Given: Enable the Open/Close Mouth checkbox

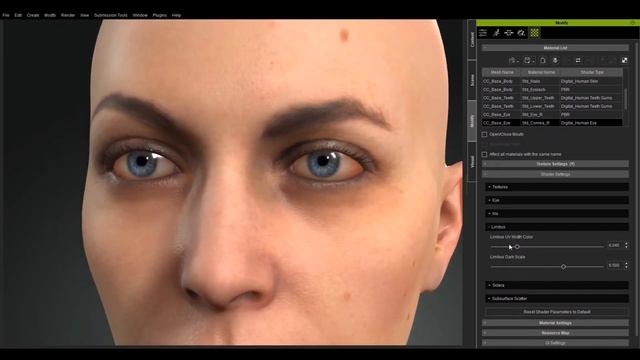Looking at the screenshot, I should (x=484, y=134).
